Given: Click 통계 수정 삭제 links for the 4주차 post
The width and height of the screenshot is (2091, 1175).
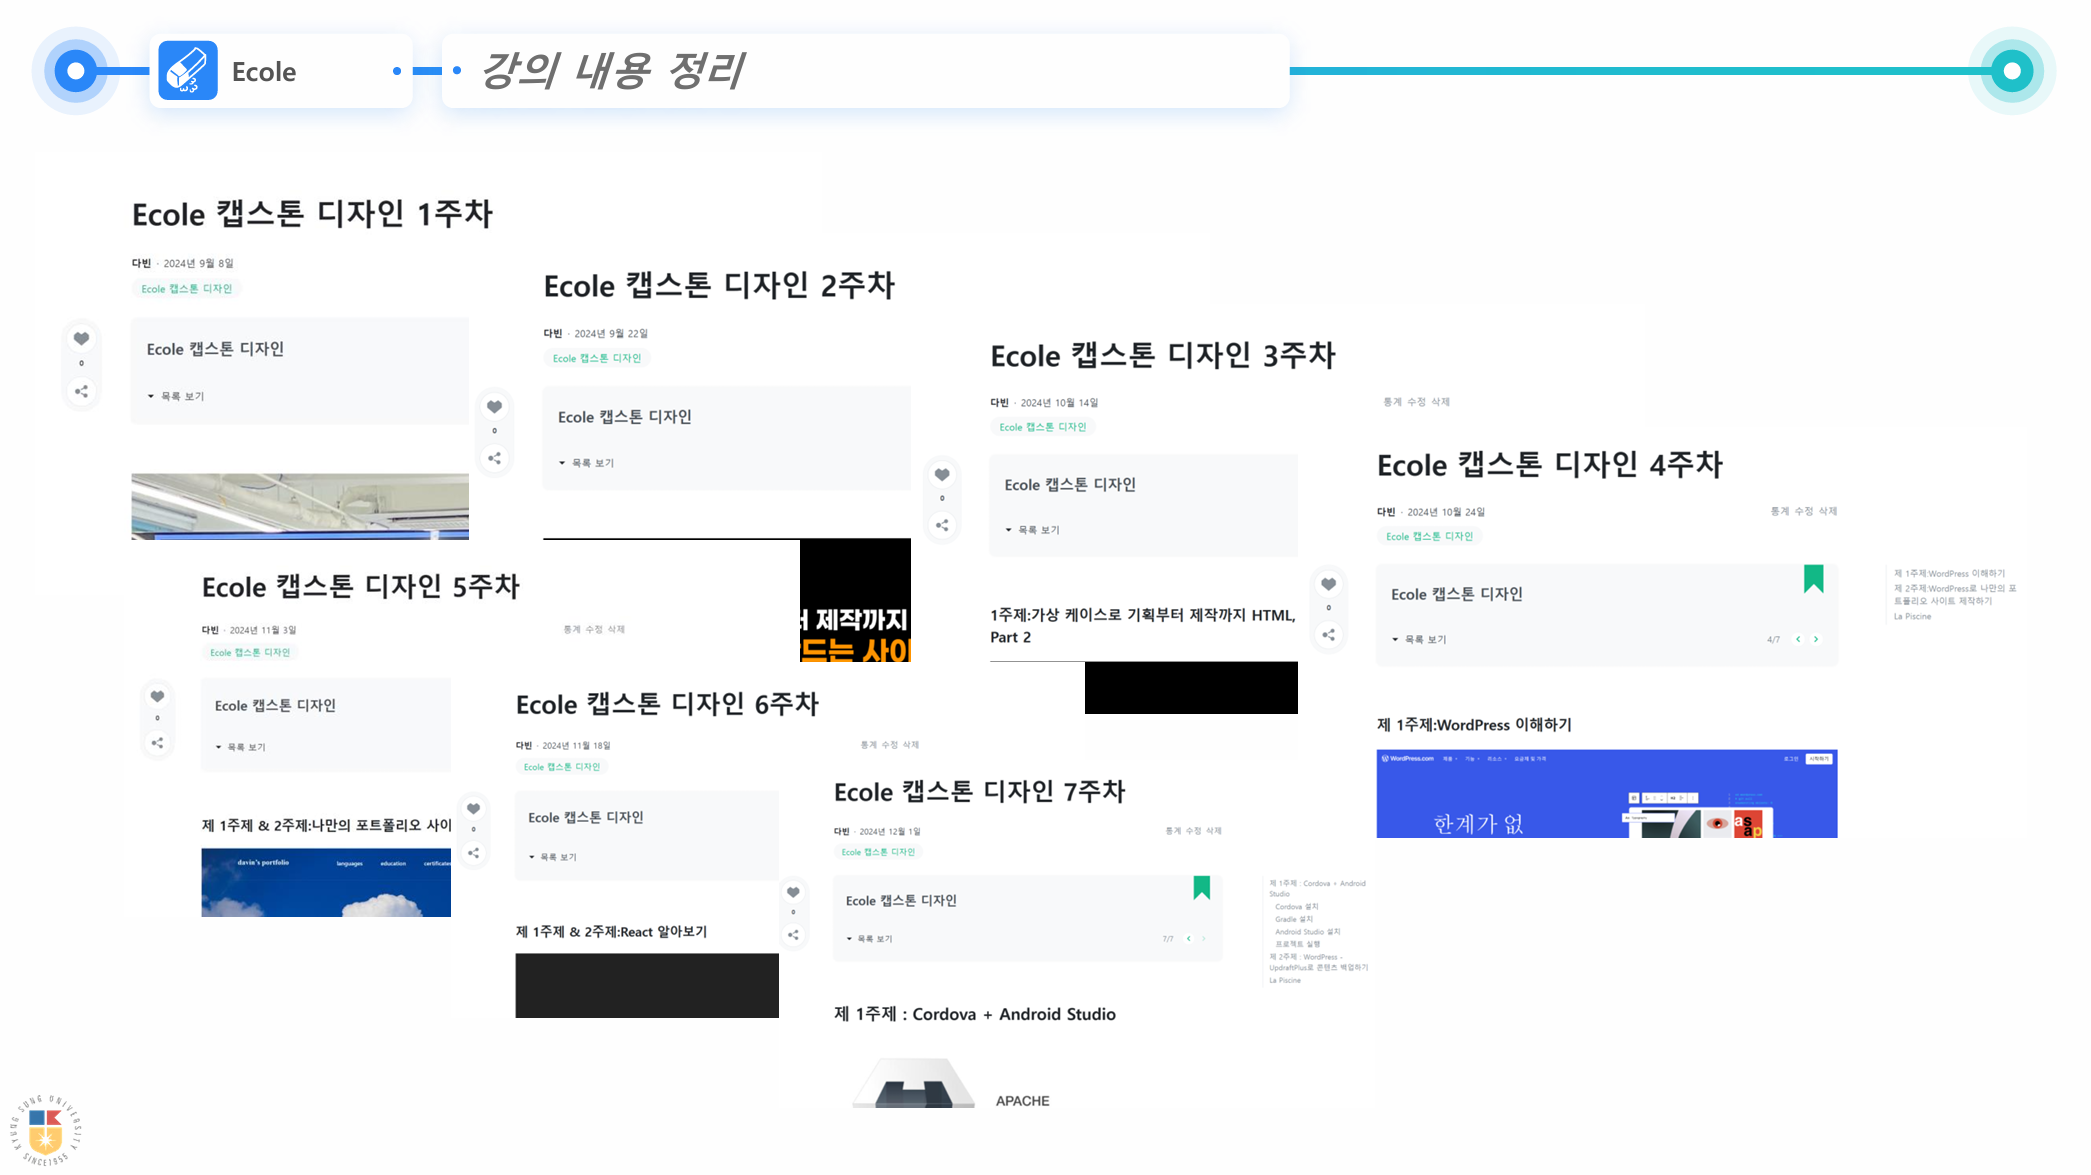Looking at the screenshot, I should (1803, 511).
